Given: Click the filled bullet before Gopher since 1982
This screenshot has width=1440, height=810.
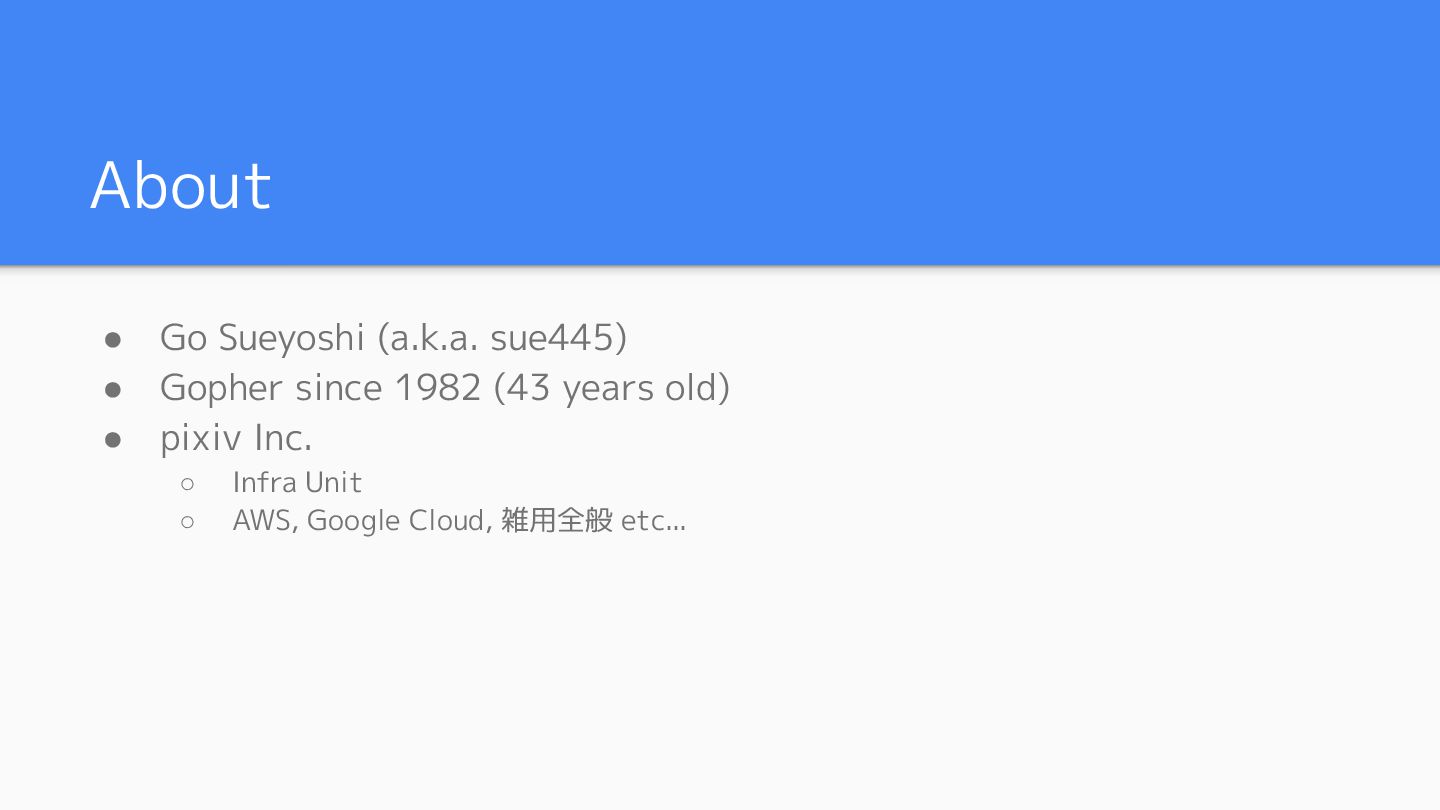Looking at the screenshot, I should coord(113,389).
